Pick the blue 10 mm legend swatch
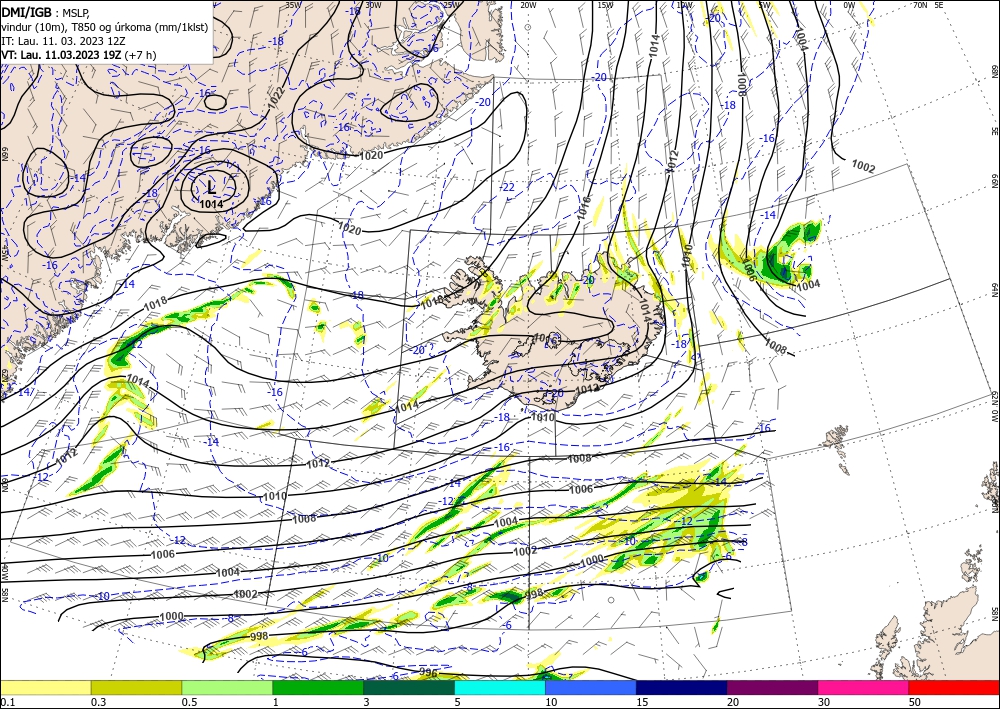Viewport: 1000px width, 709px height. (591, 687)
